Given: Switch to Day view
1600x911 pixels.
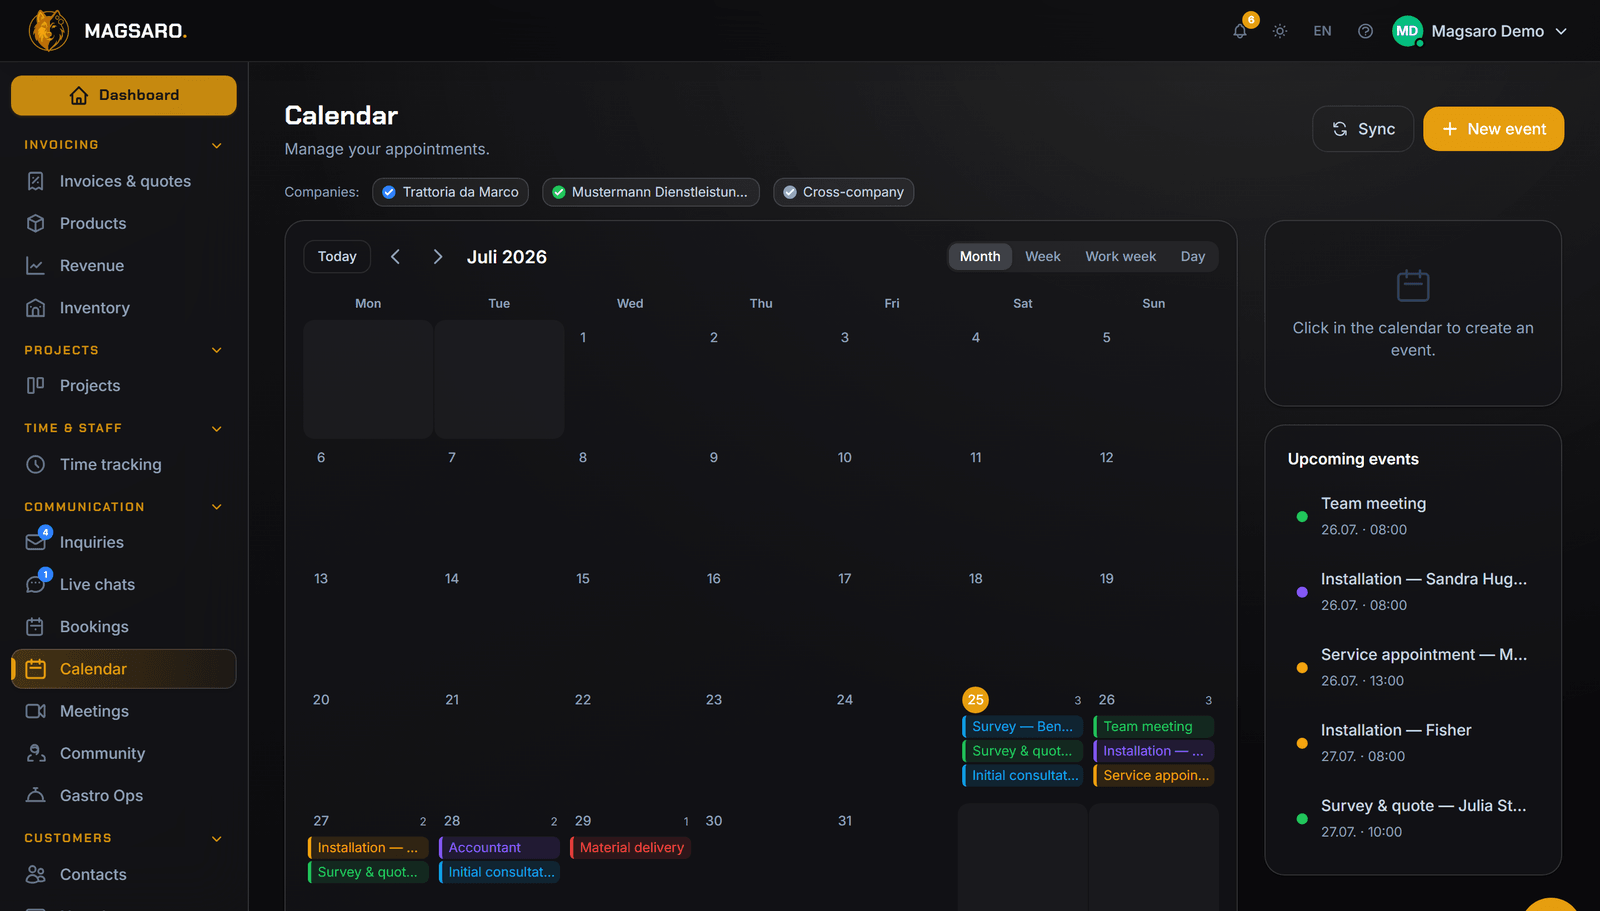Looking at the screenshot, I should 1193,256.
